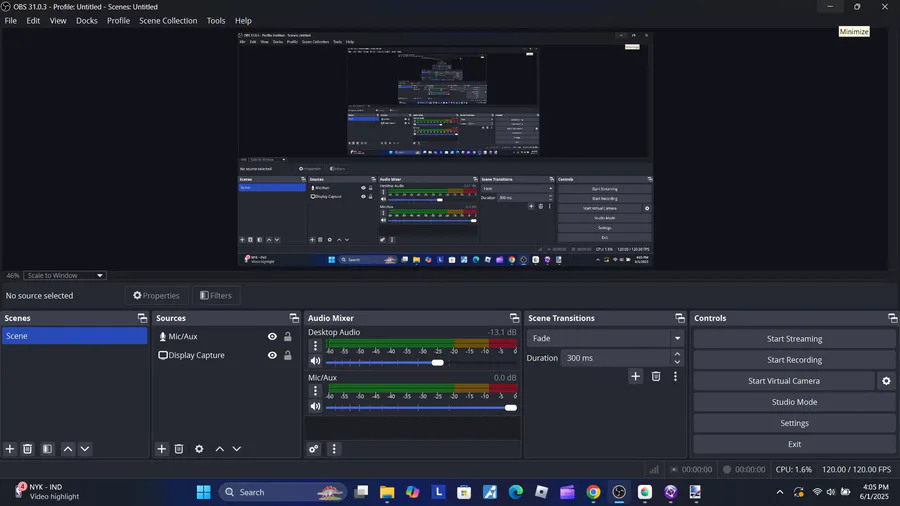Viewport: 900px width, 506px height.
Task: Add a new scene with plus icon
Action: pyautogui.click(x=10, y=449)
